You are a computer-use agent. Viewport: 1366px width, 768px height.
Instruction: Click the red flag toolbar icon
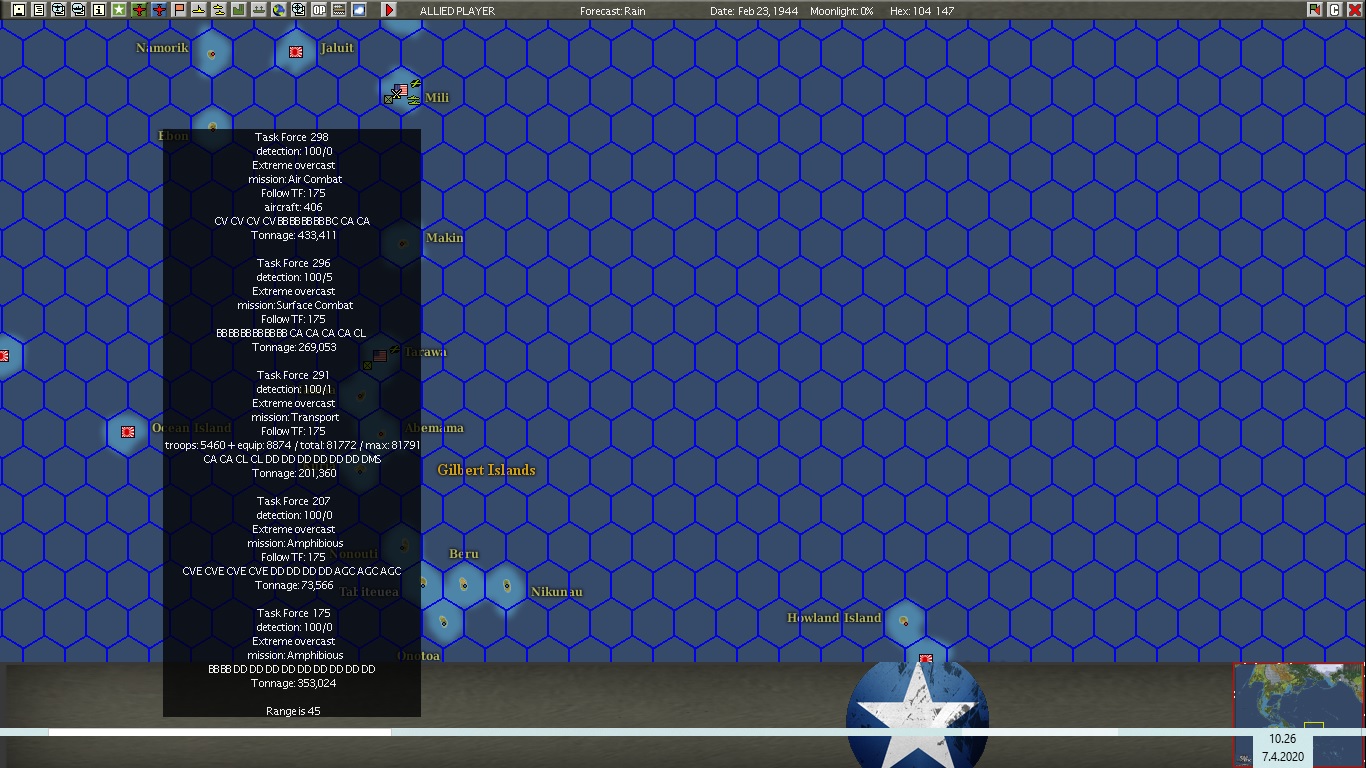[179, 10]
